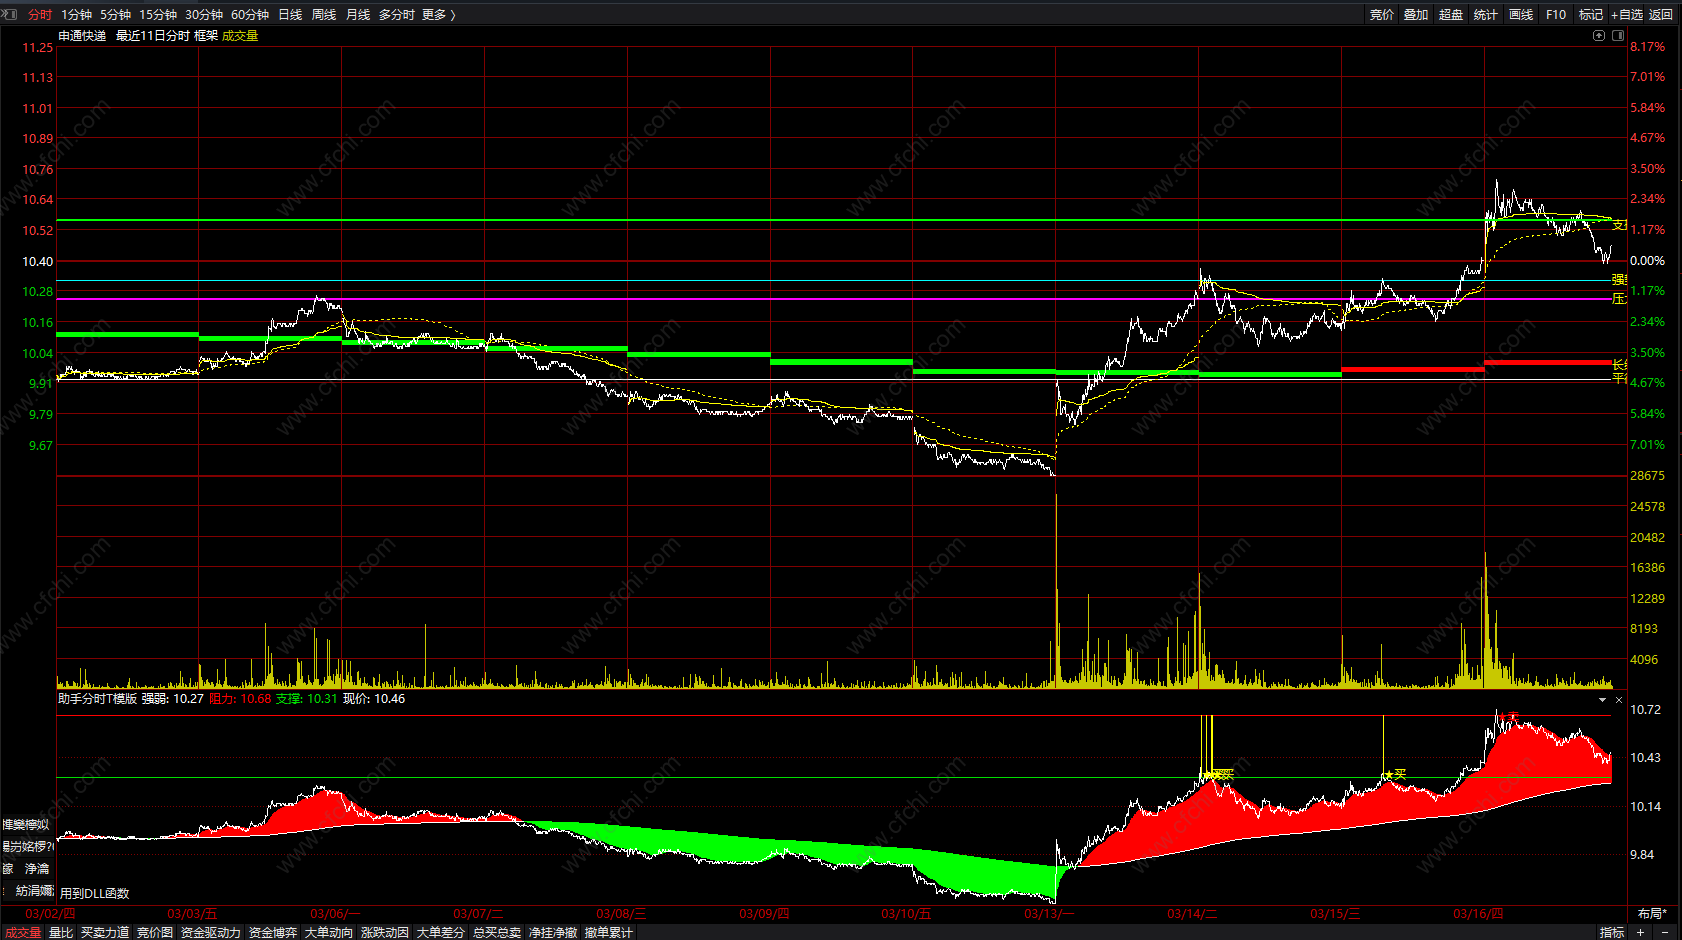
Task: Switch to 日线 daily chart
Action: click(290, 15)
